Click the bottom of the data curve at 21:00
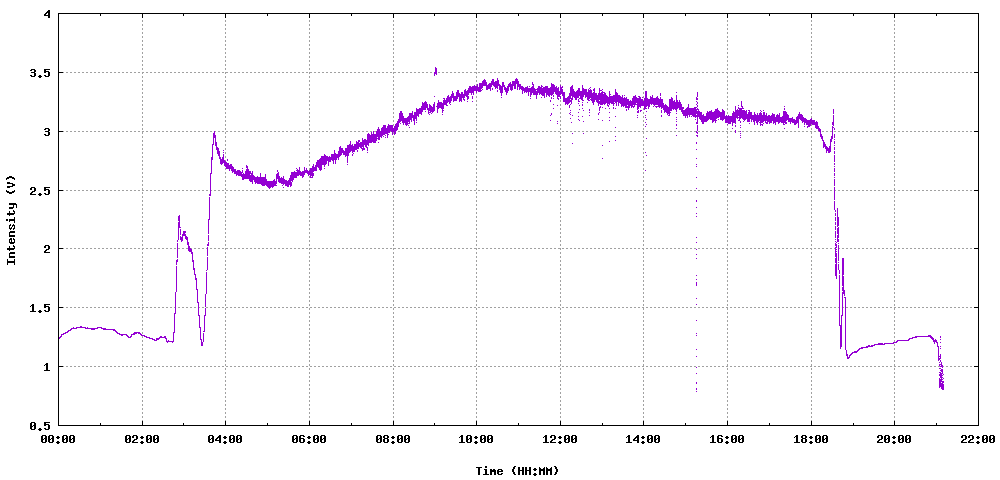This screenshot has height=480, width=1000. pyautogui.click(x=941, y=386)
